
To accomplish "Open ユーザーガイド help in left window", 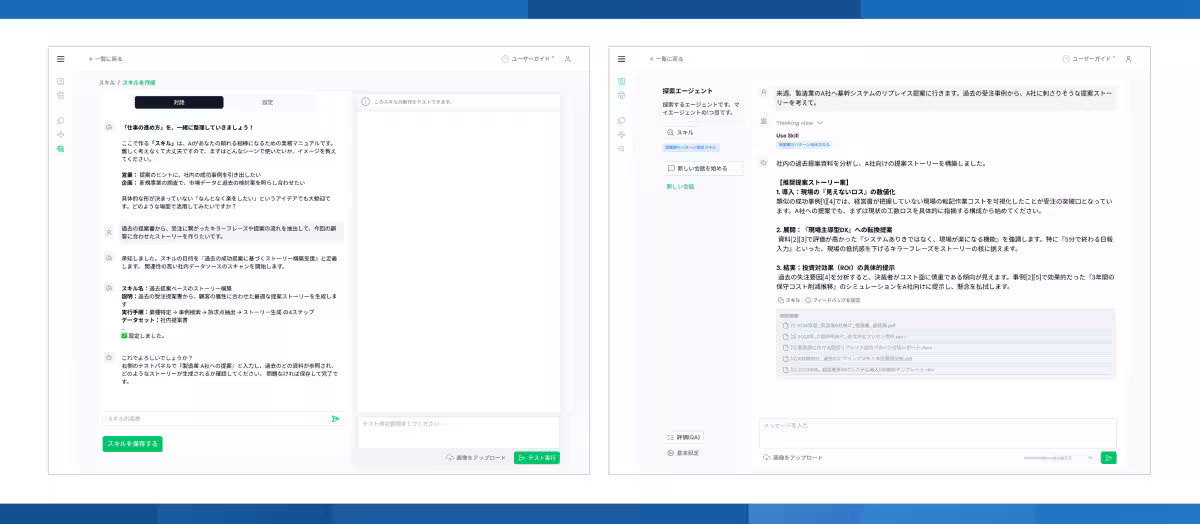I will click(x=530, y=59).
